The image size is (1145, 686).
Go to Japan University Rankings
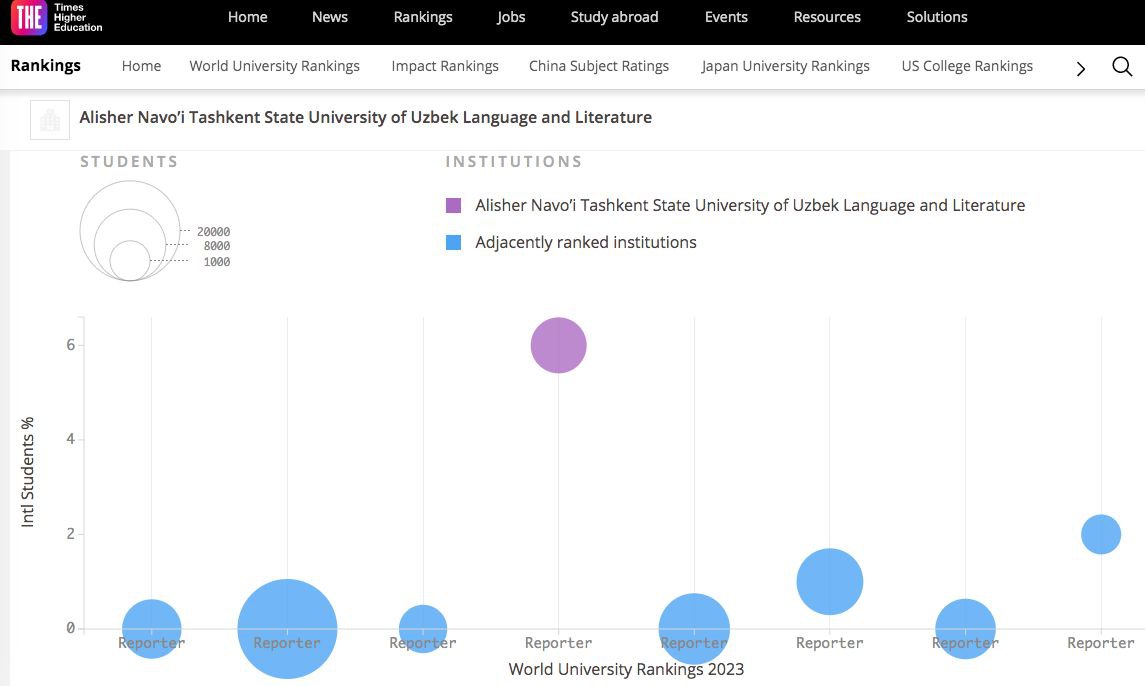click(785, 66)
